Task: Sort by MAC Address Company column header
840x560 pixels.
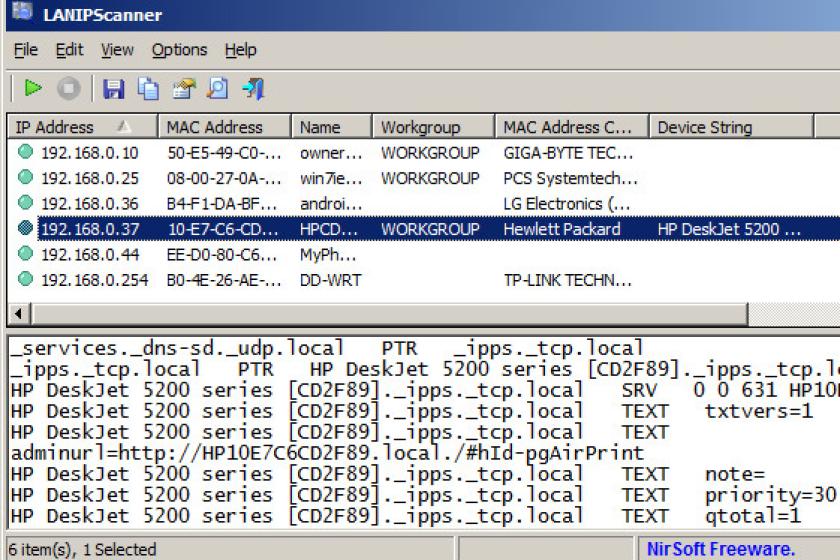Action: (572, 127)
